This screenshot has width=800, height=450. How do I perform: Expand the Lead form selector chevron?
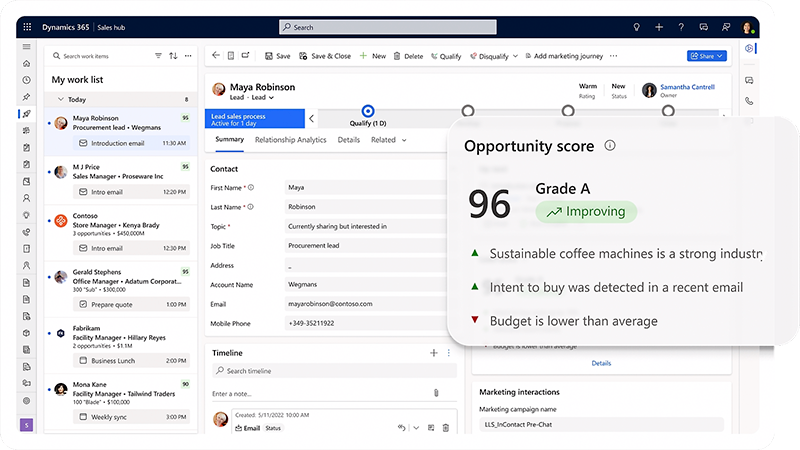(x=271, y=97)
